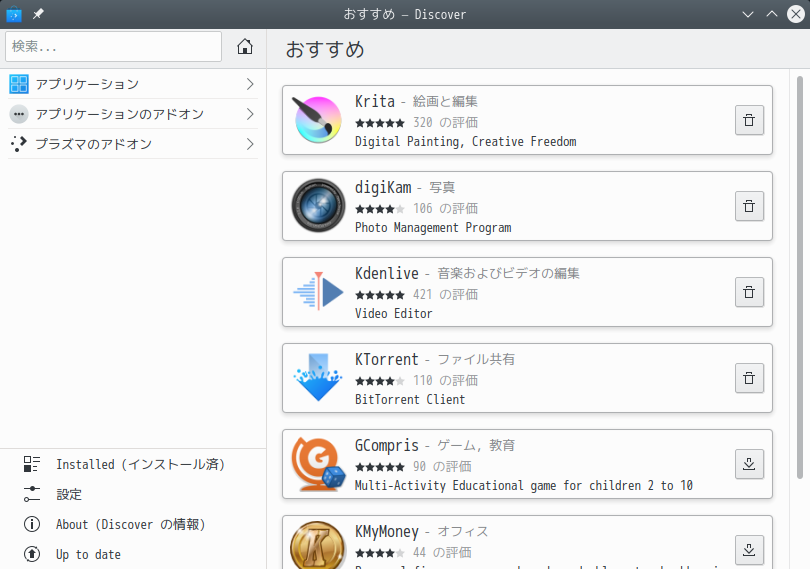Open the Krita paintbrush app icon
Viewport: 810px width, 569px height.
(317, 120)
